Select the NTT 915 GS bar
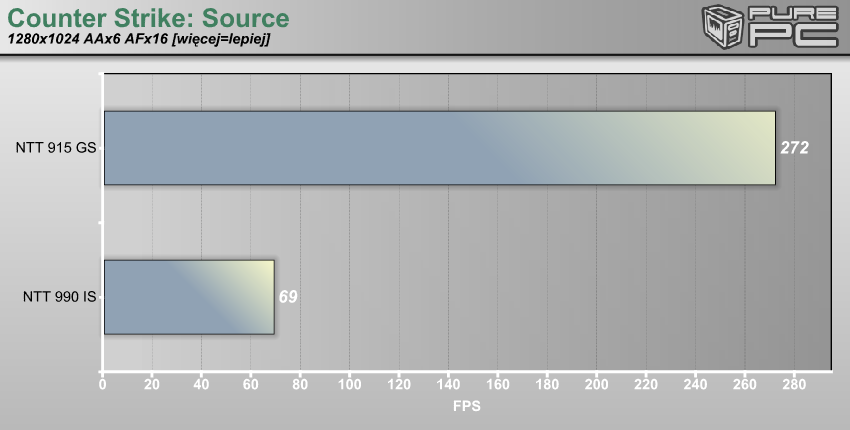 point(440,148)
